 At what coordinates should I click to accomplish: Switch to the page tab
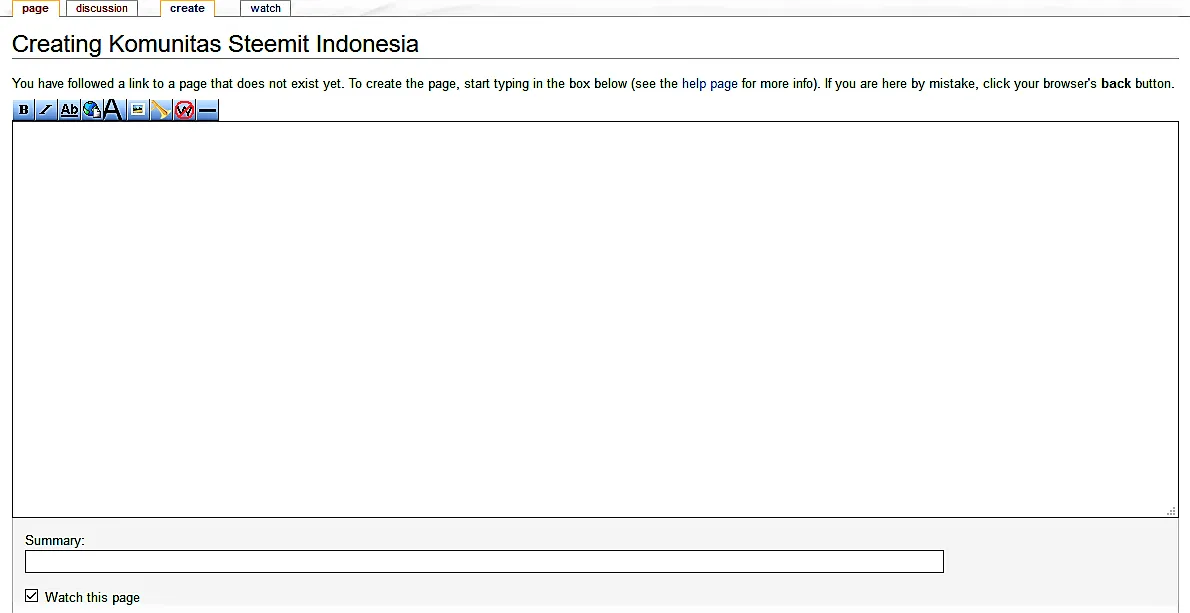click(36, 8)
